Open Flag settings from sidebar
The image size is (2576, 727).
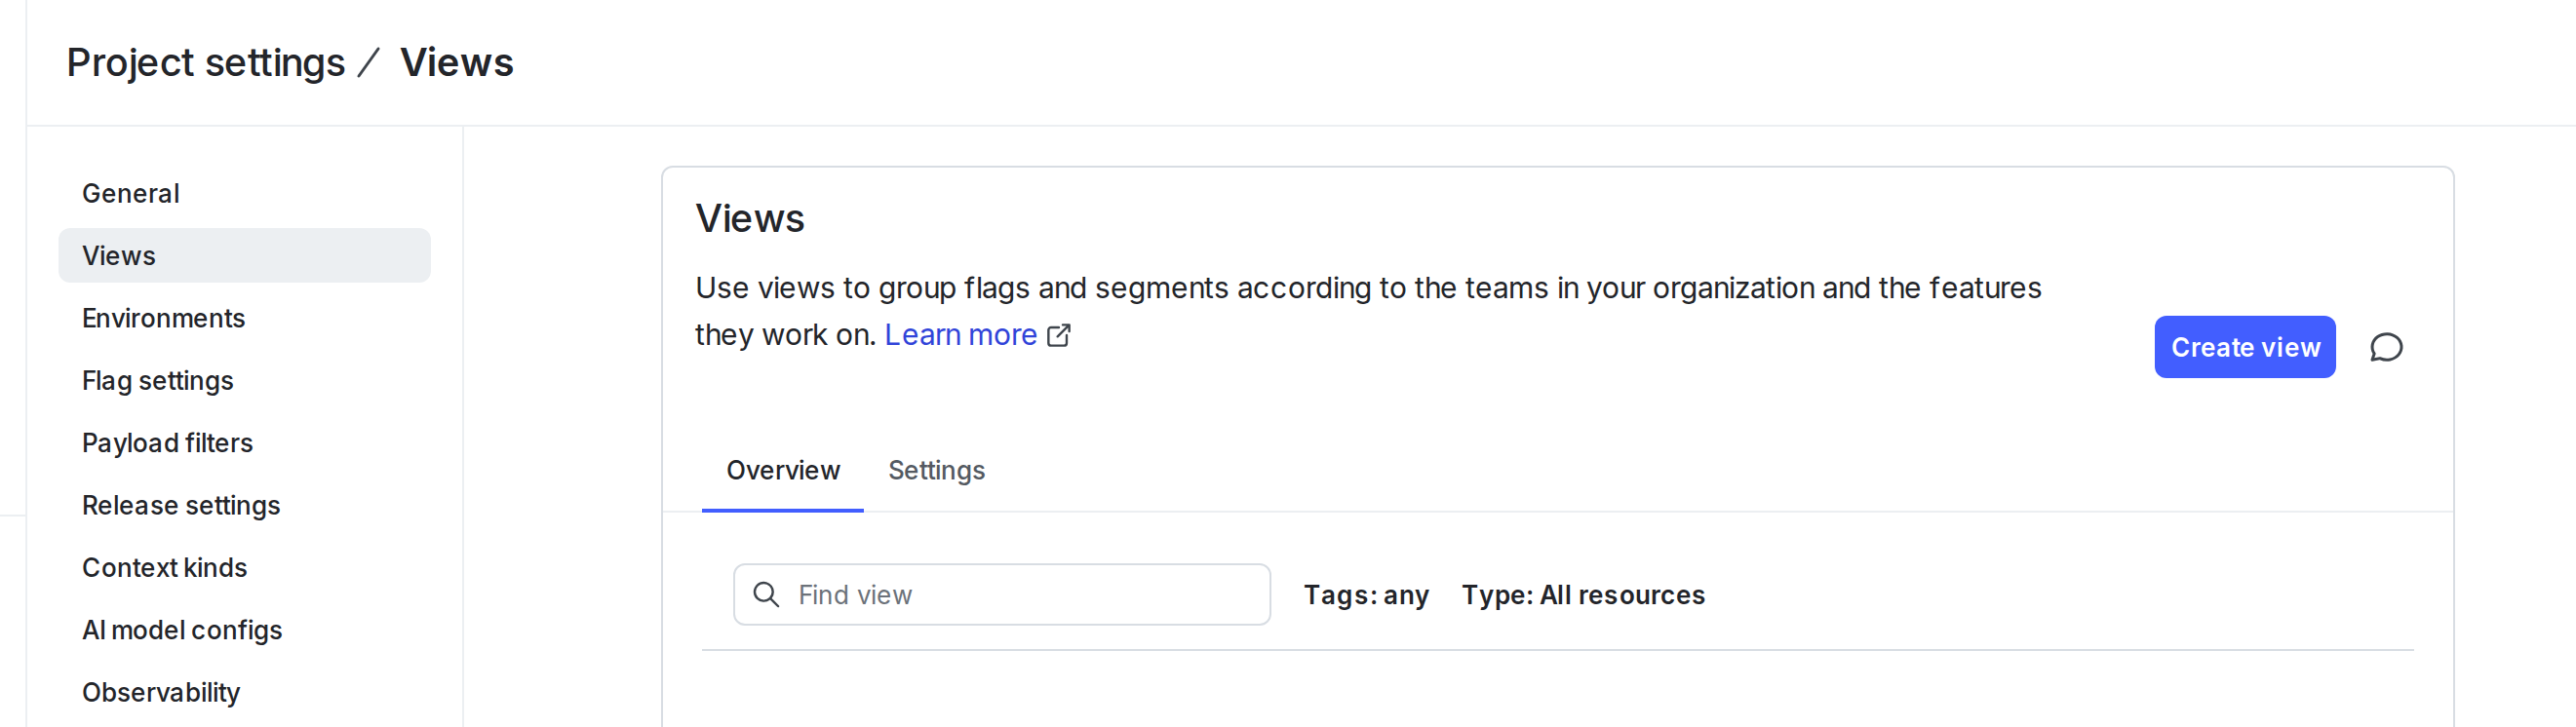pos(157,380)
